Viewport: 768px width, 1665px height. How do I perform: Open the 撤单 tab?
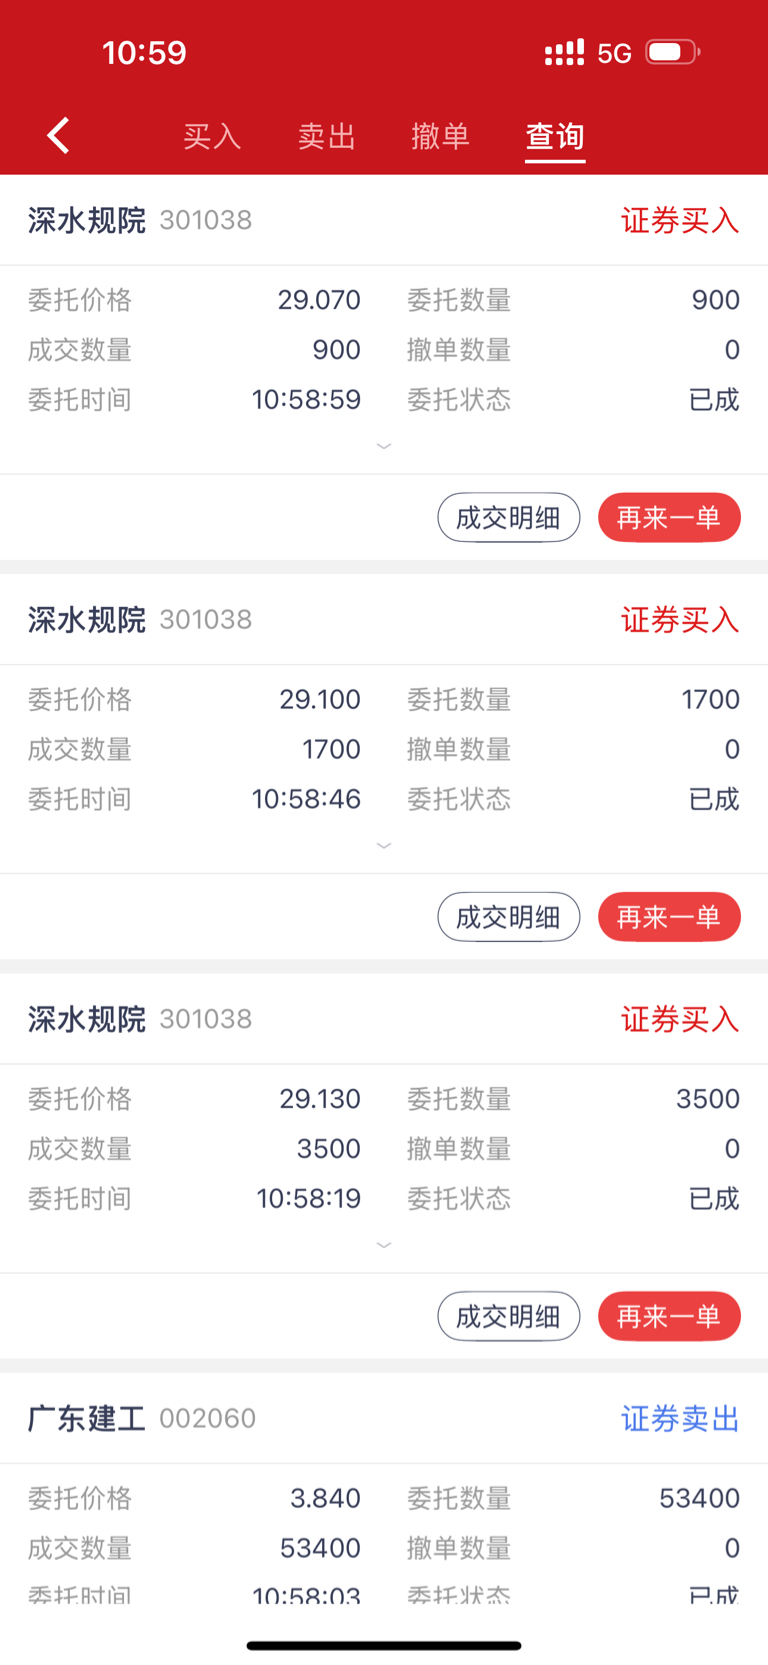(441, 136)
